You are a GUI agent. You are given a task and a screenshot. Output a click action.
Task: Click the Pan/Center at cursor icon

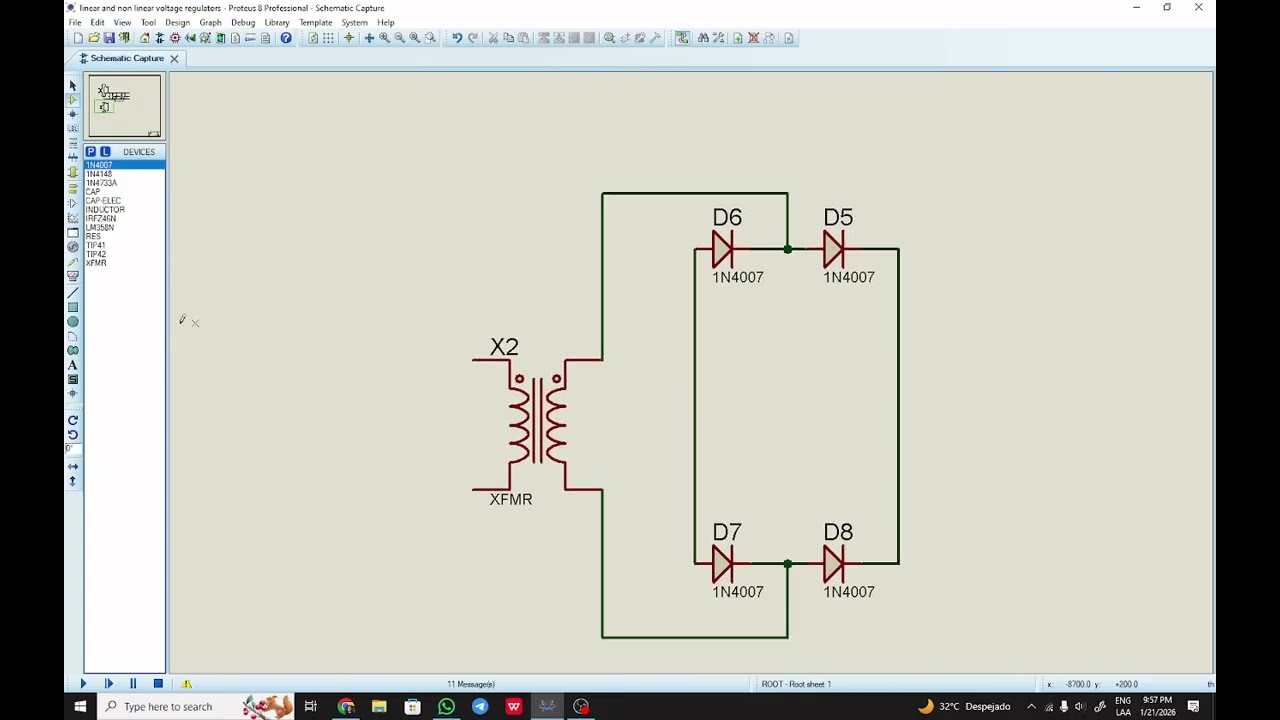pyautogui.click(x=369, y=38)
